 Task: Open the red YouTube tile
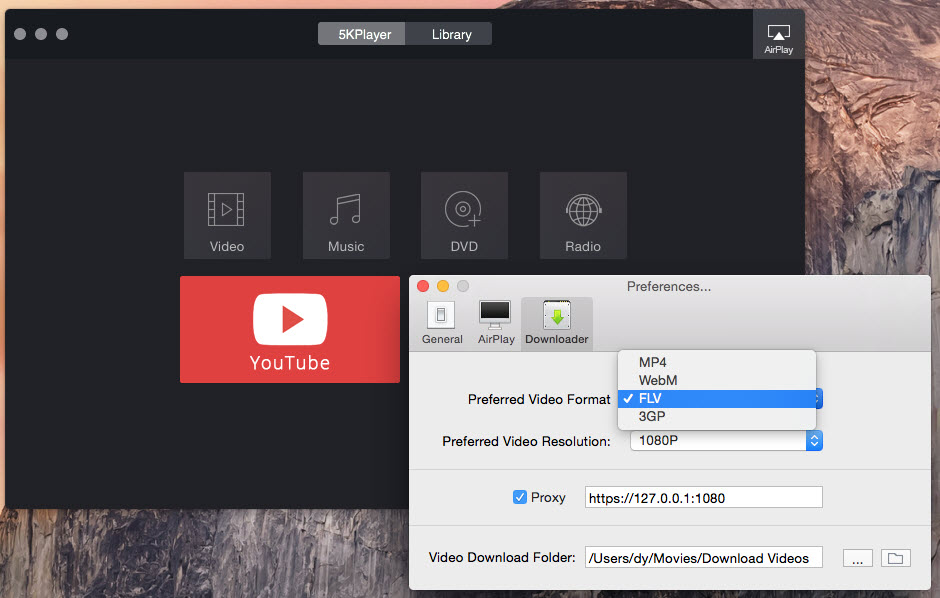(x=290, y=329)
